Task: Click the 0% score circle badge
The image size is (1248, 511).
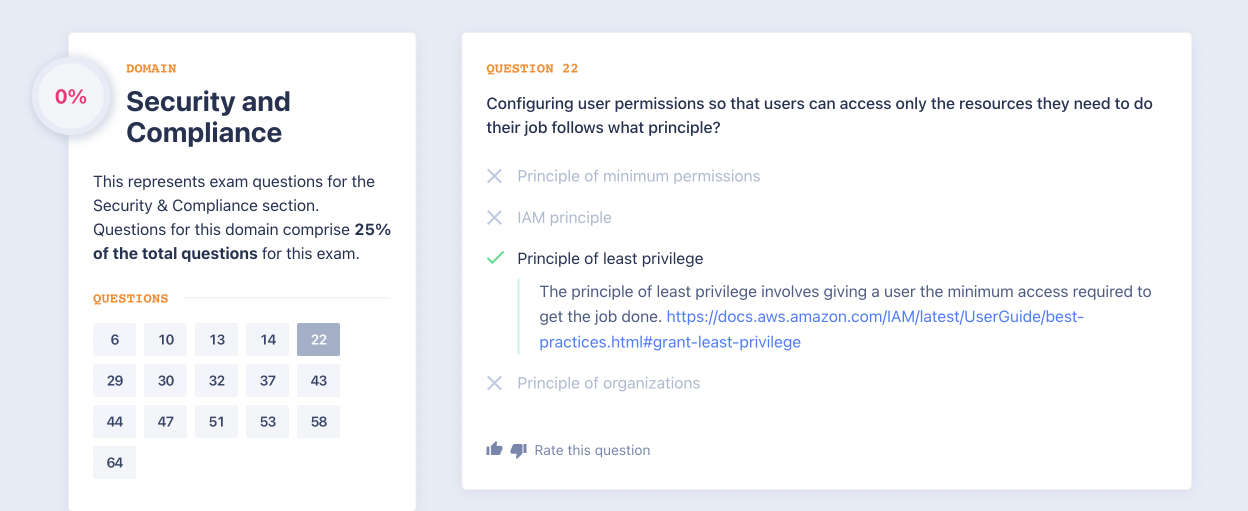Action: [71, 97]
